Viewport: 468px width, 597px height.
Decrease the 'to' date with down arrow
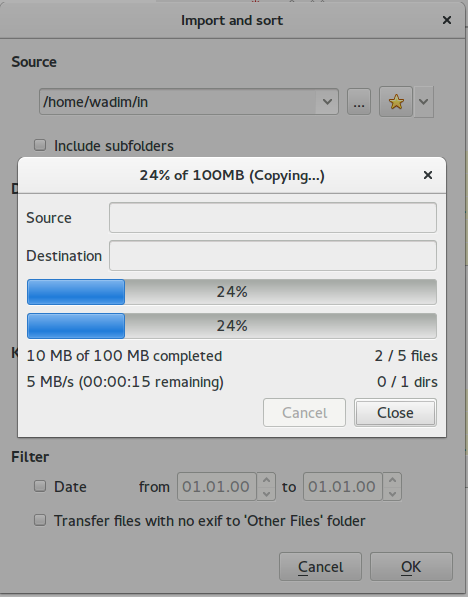[393, 493]
